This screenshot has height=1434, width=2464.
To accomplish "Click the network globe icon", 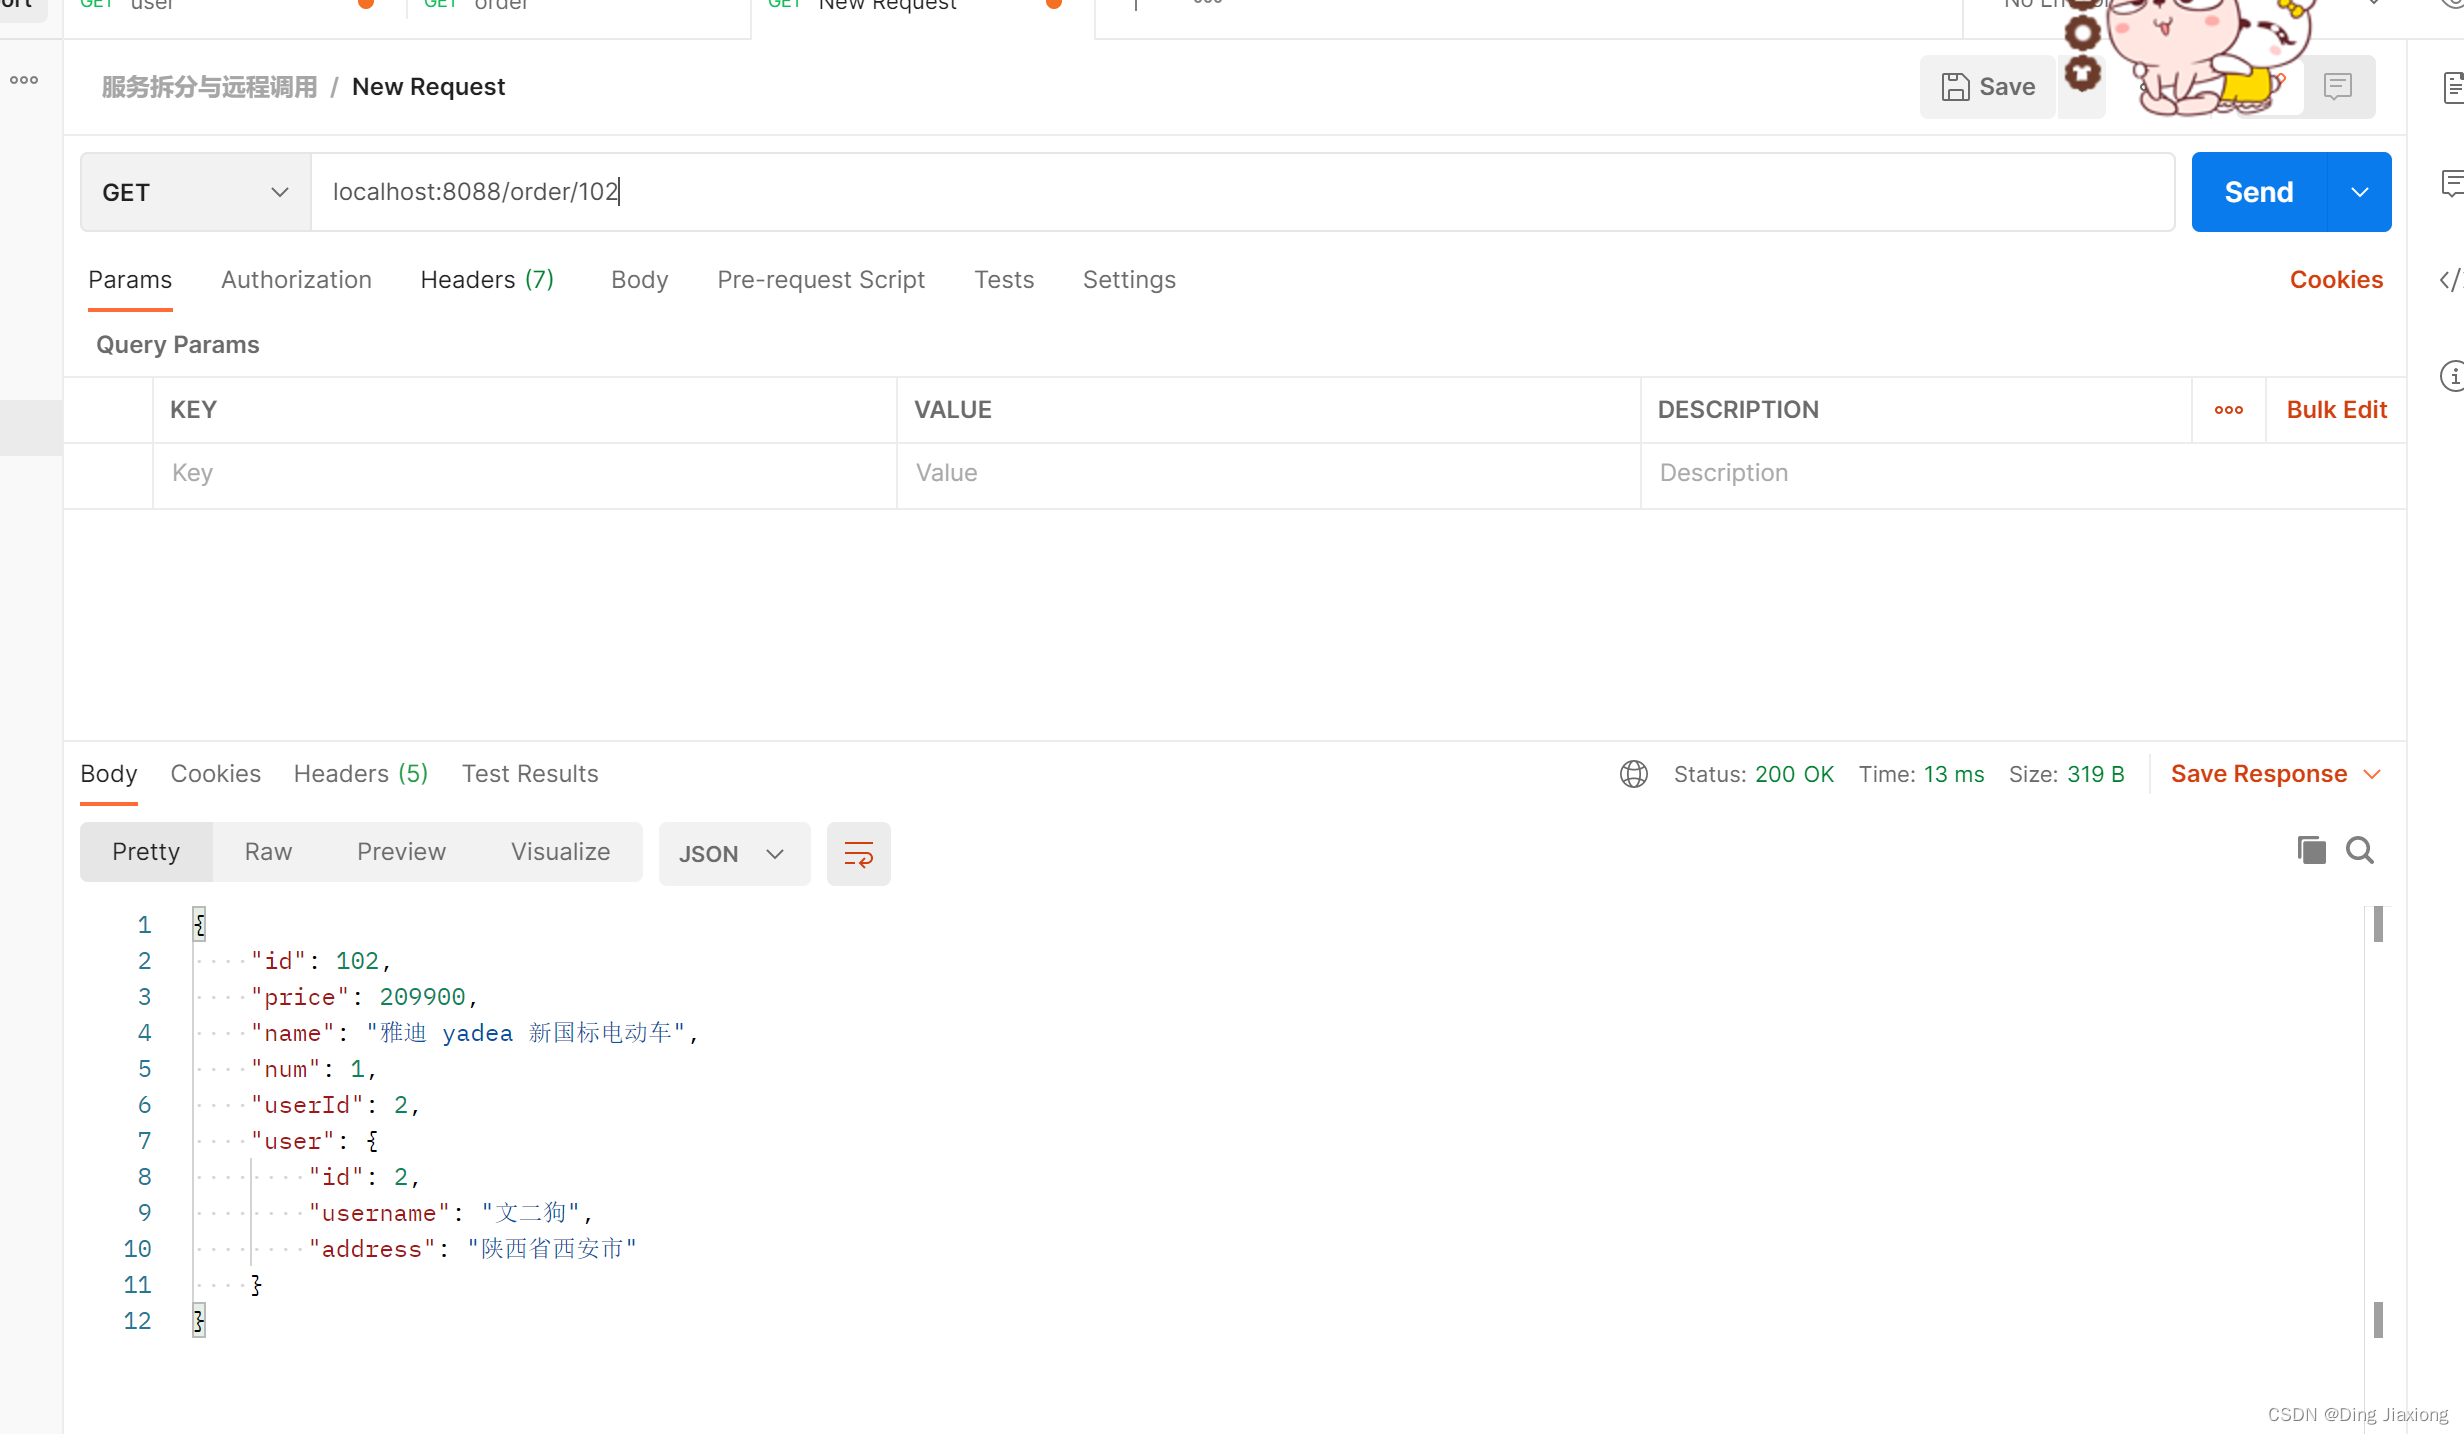I will point(1633,774).
